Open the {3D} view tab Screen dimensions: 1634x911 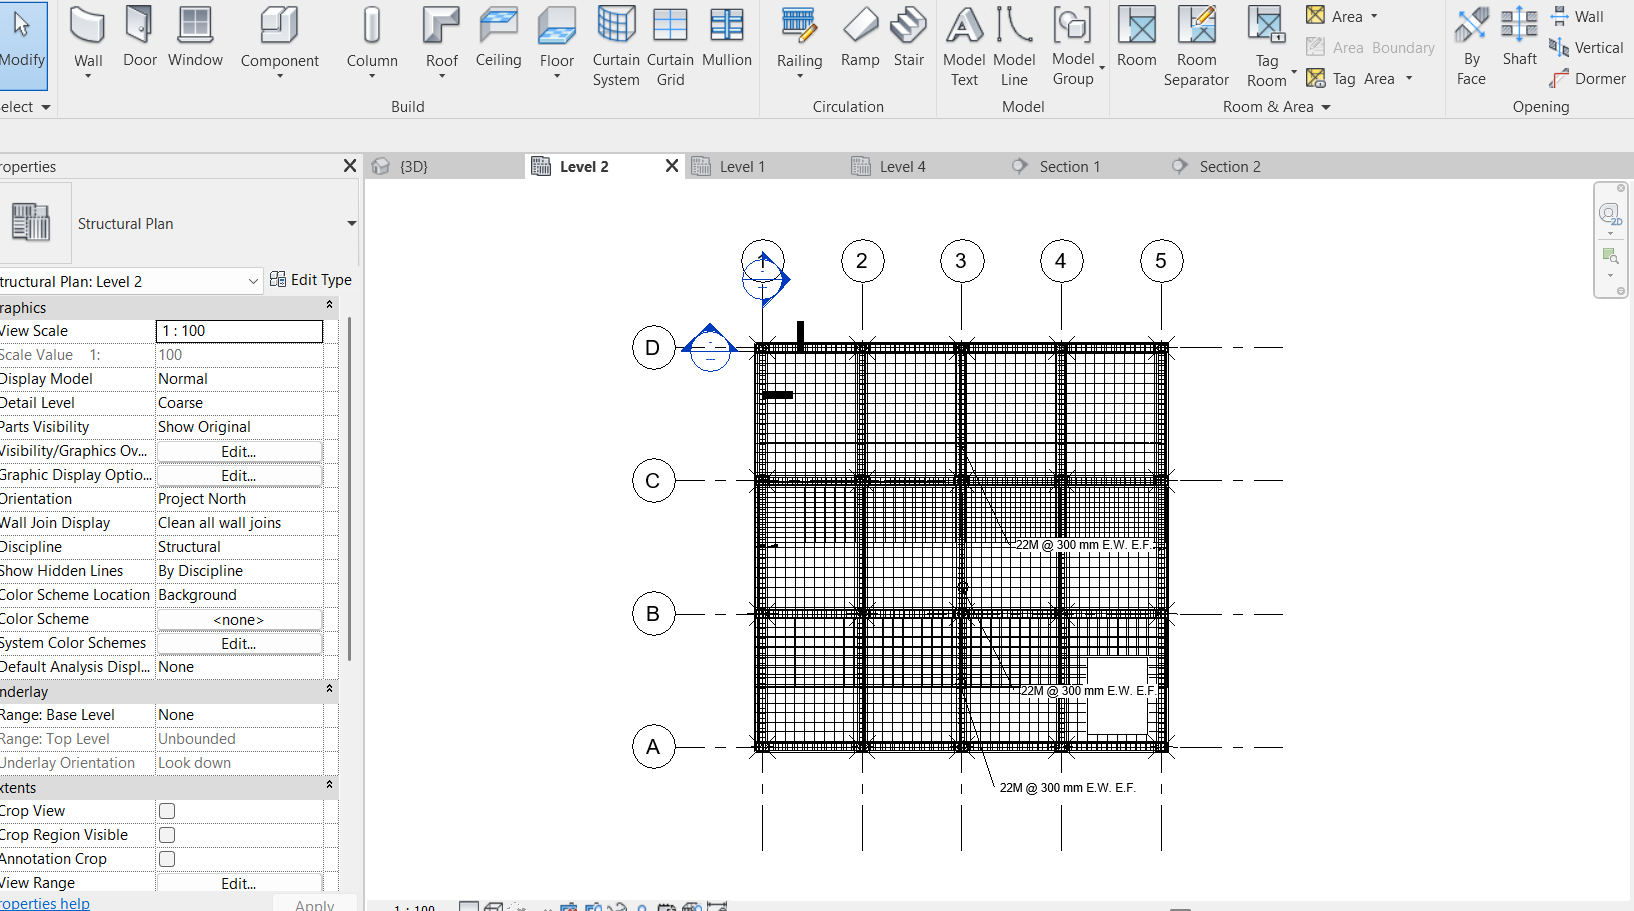point(413,166)
